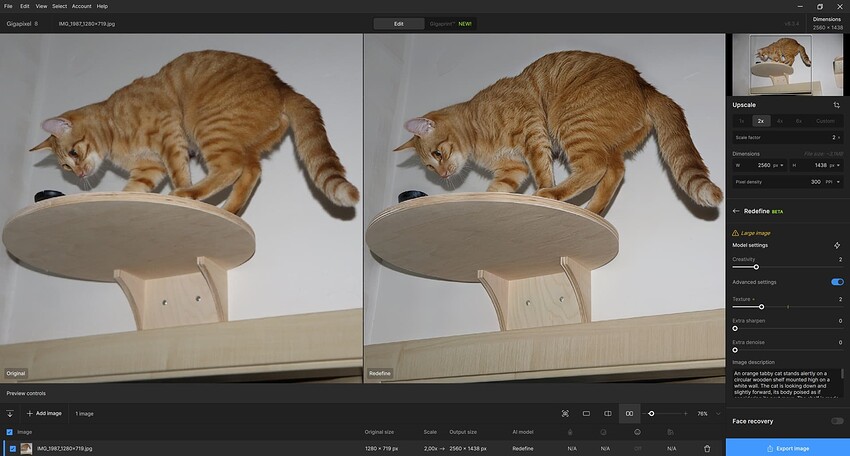The width and height of the screenshot is (850, 456).
Task: Open the width unit px dropdown
Action: (778, 165)
